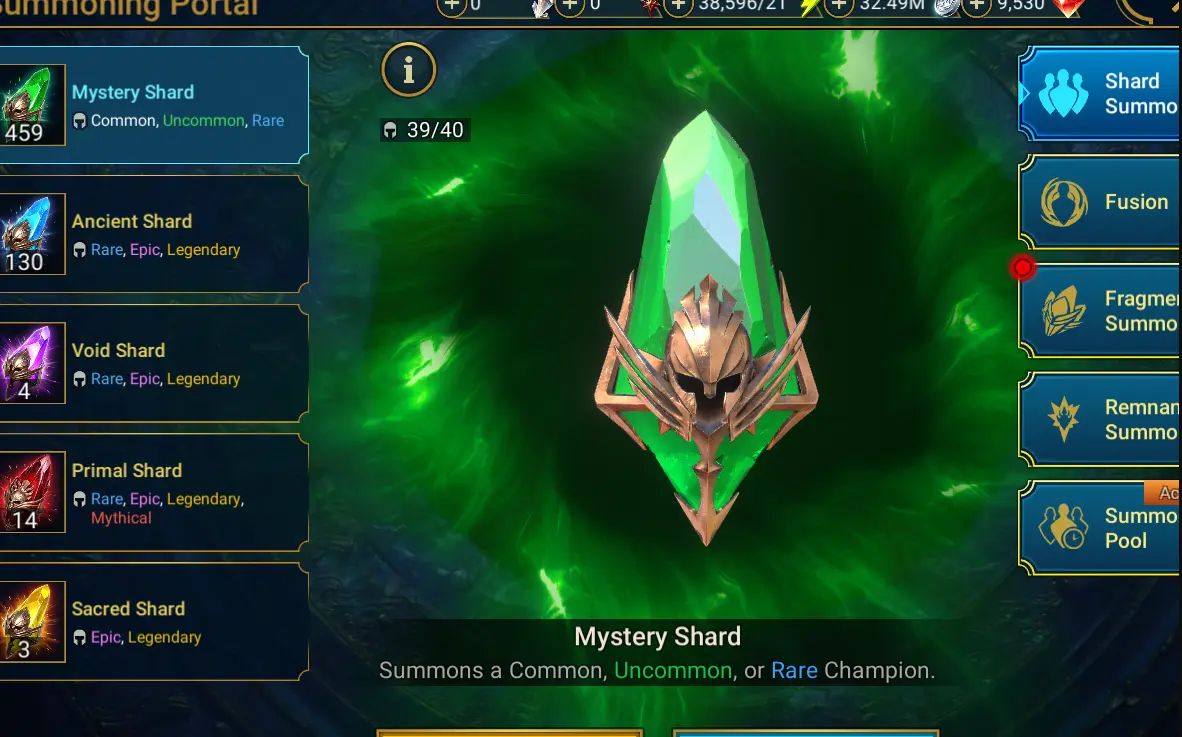The height and width of the screenshot is (737, 1182).
Task: Add silver using plus beside 32.49M
Action: click(x=838, y=6)
